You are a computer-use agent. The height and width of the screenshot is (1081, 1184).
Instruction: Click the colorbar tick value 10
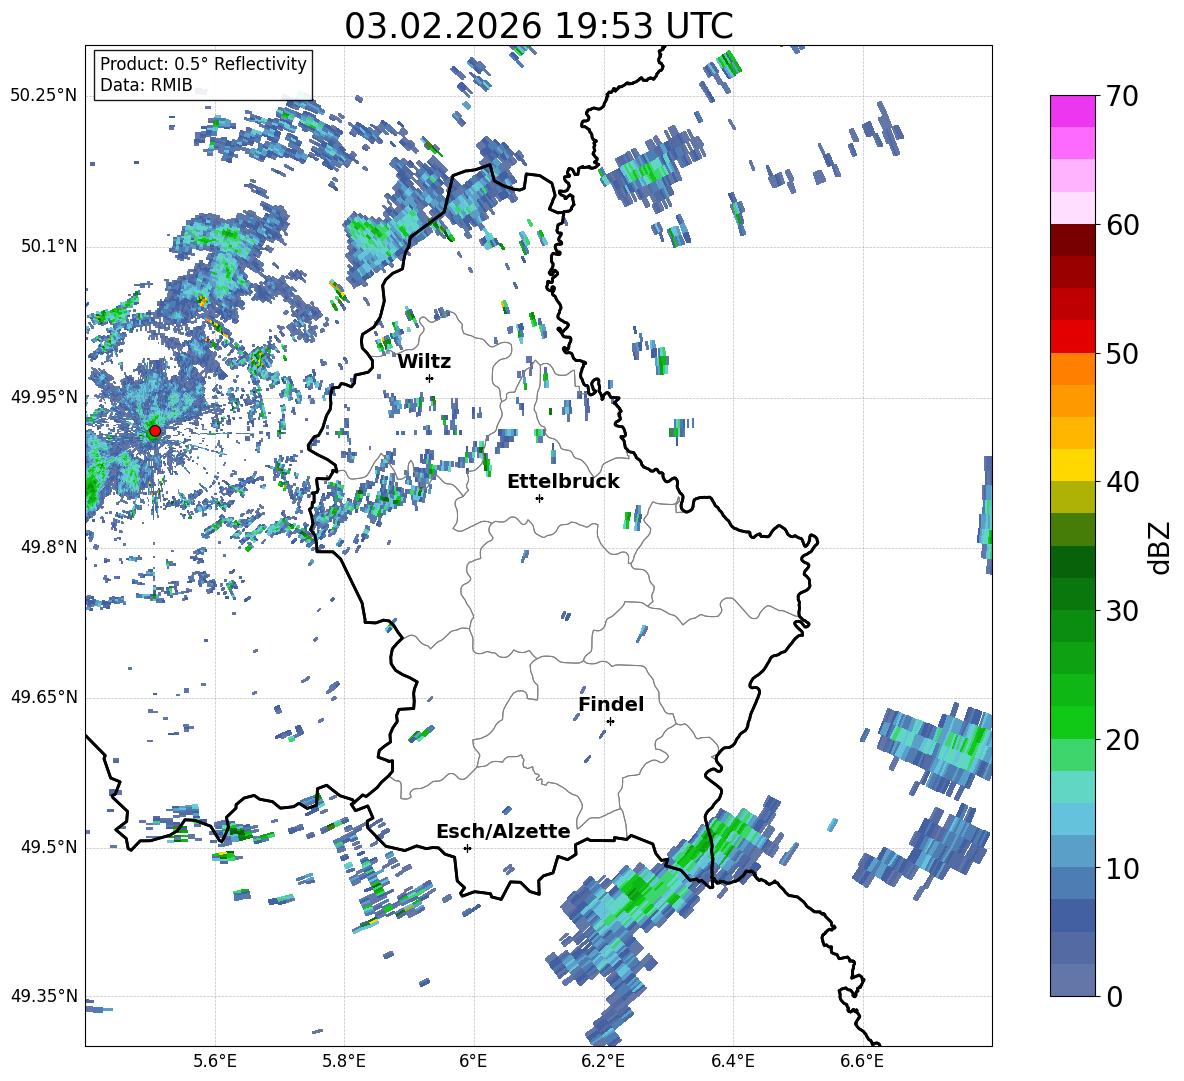coord(1122,868)
